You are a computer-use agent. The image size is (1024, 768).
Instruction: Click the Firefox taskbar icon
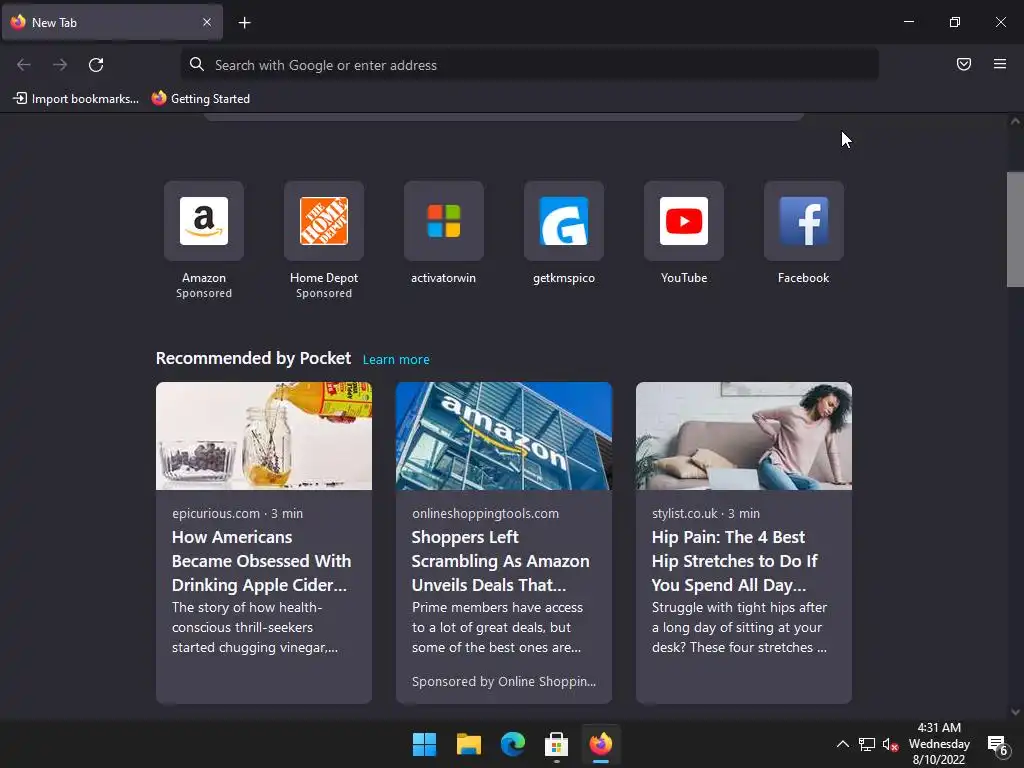601,744
